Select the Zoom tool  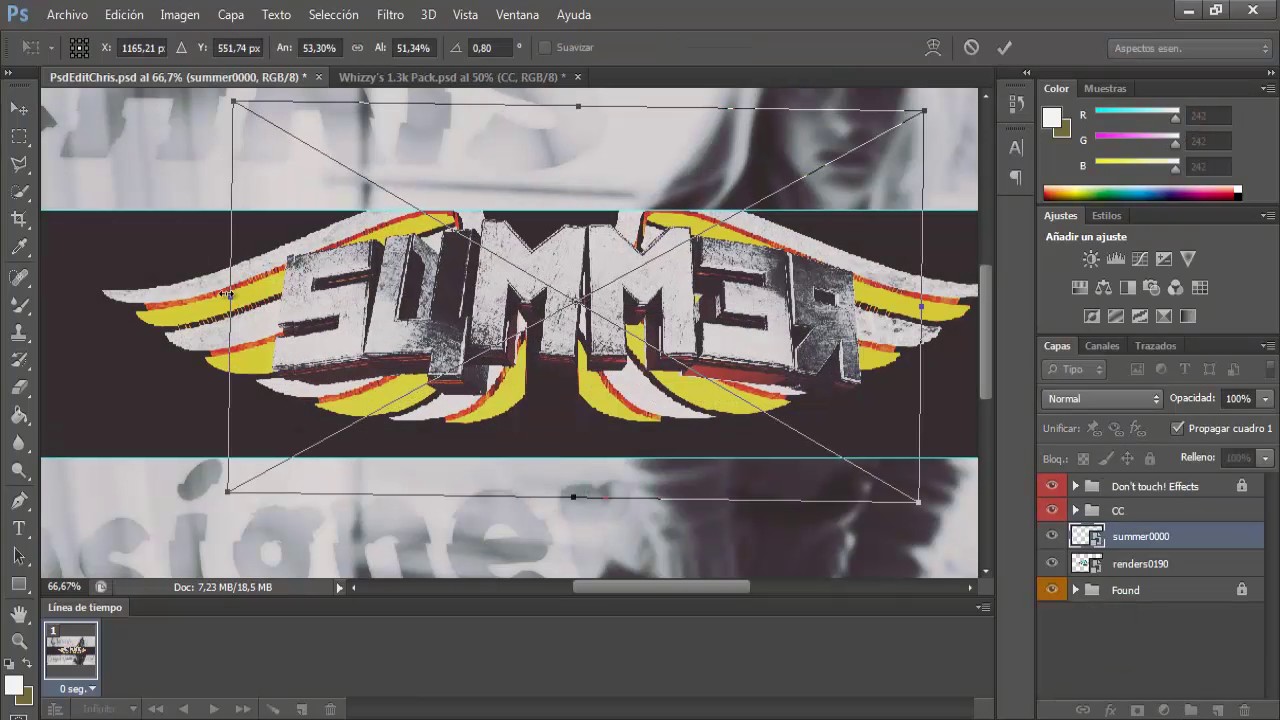pos(19,641)
